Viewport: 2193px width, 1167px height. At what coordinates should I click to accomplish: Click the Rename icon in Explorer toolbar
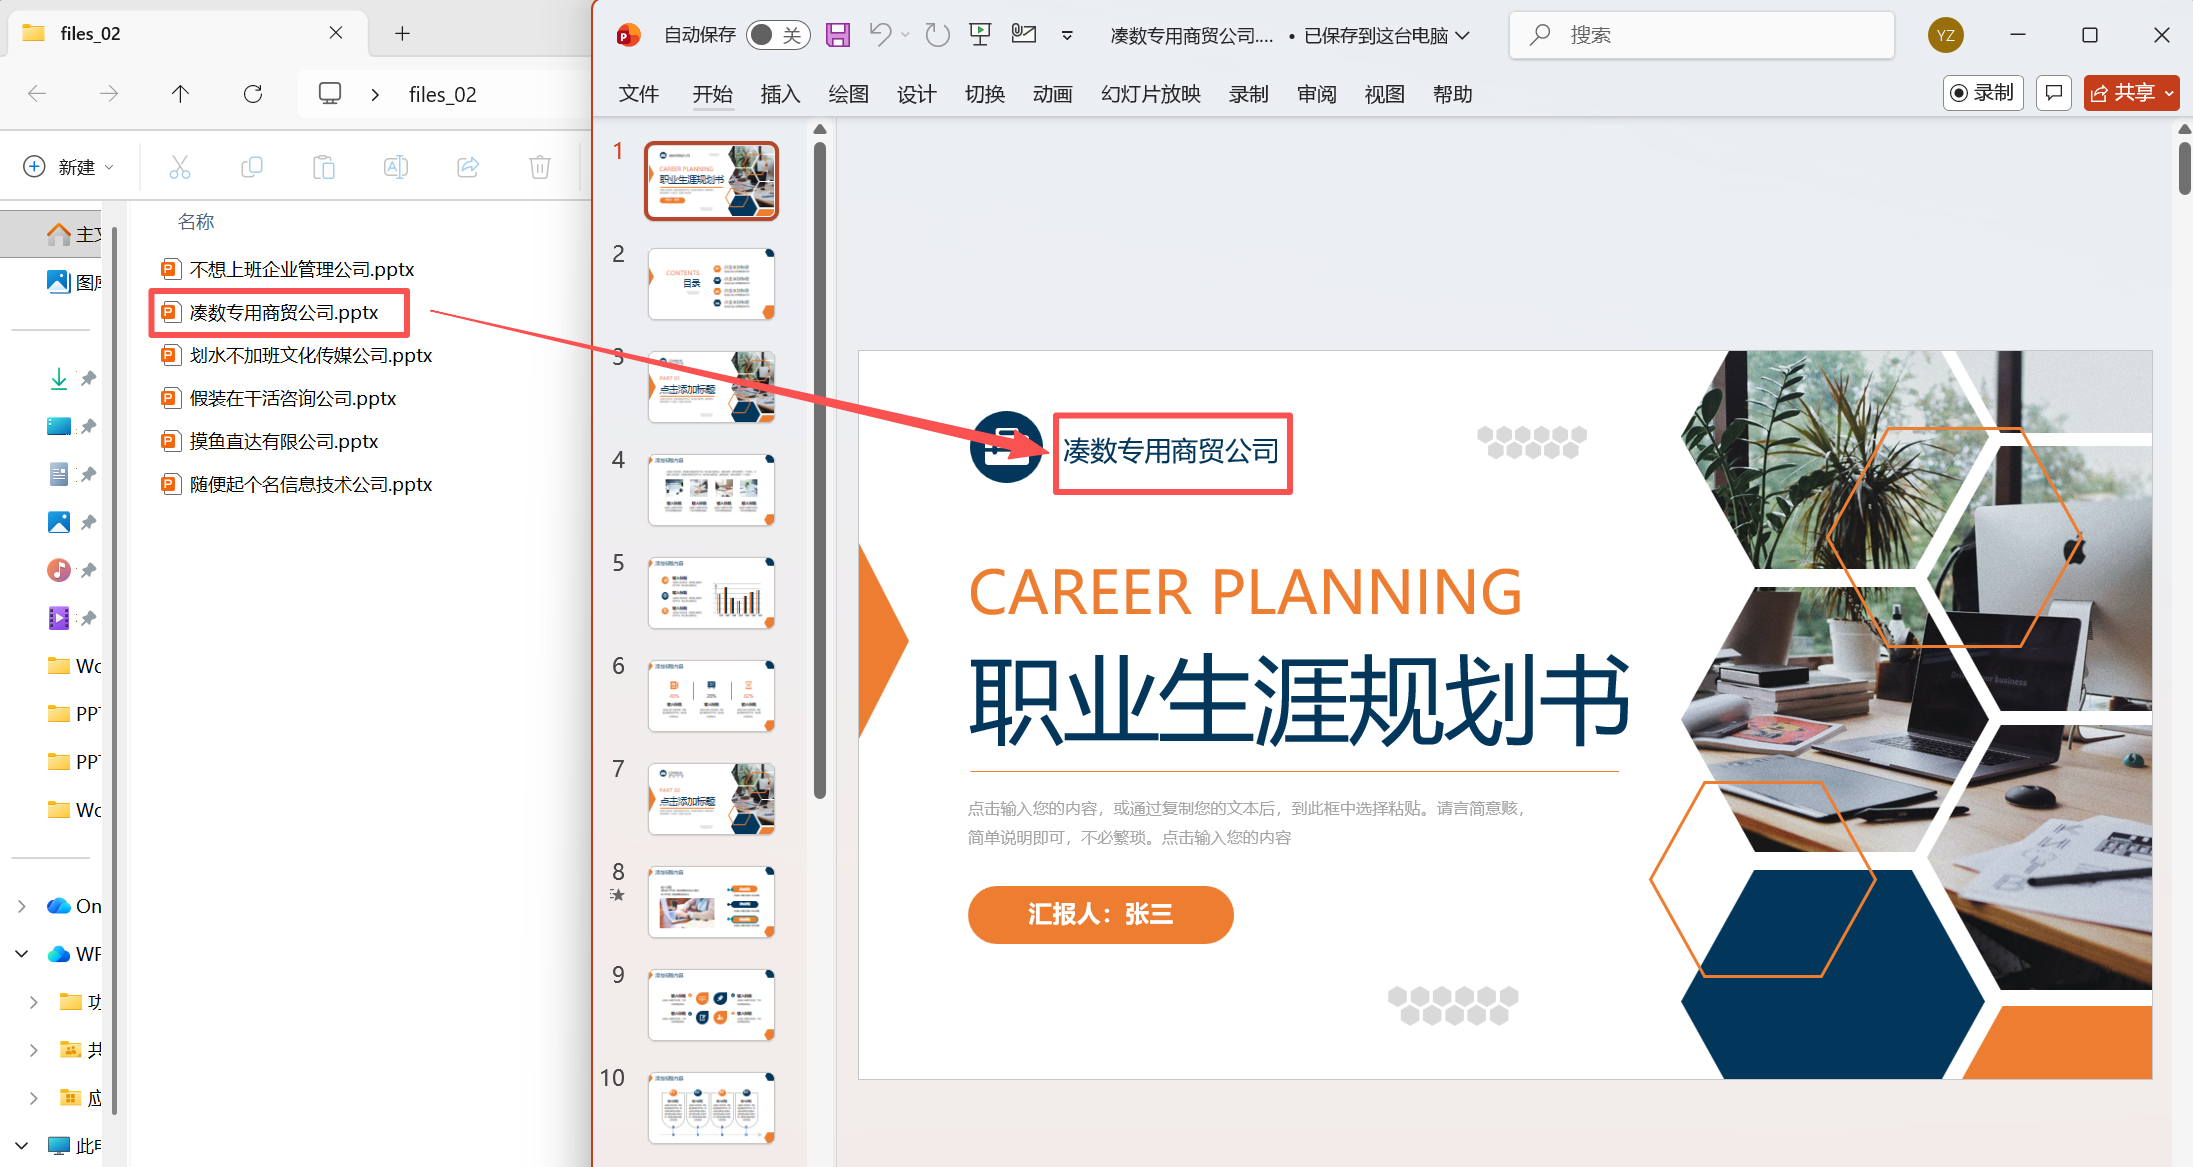click(x=396, y=166)
